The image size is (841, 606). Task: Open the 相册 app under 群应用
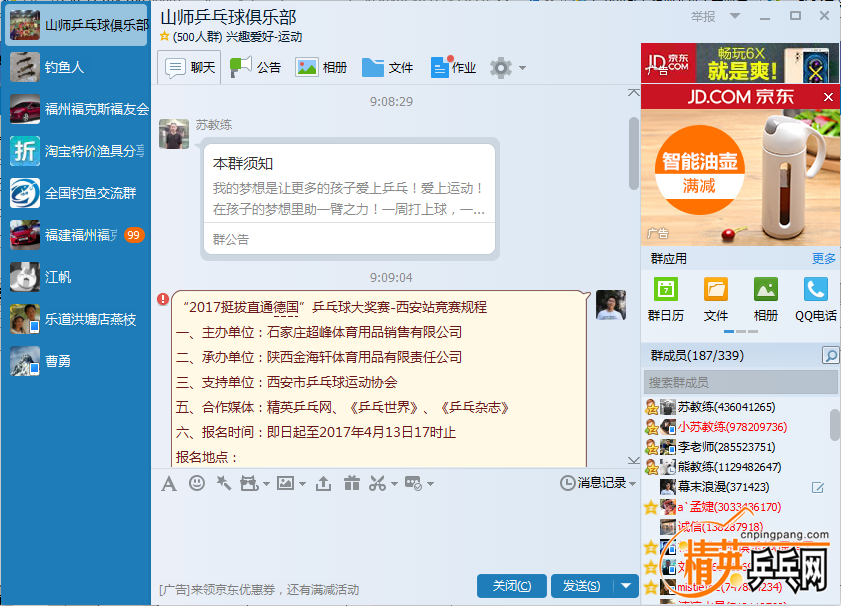[765, 299]
